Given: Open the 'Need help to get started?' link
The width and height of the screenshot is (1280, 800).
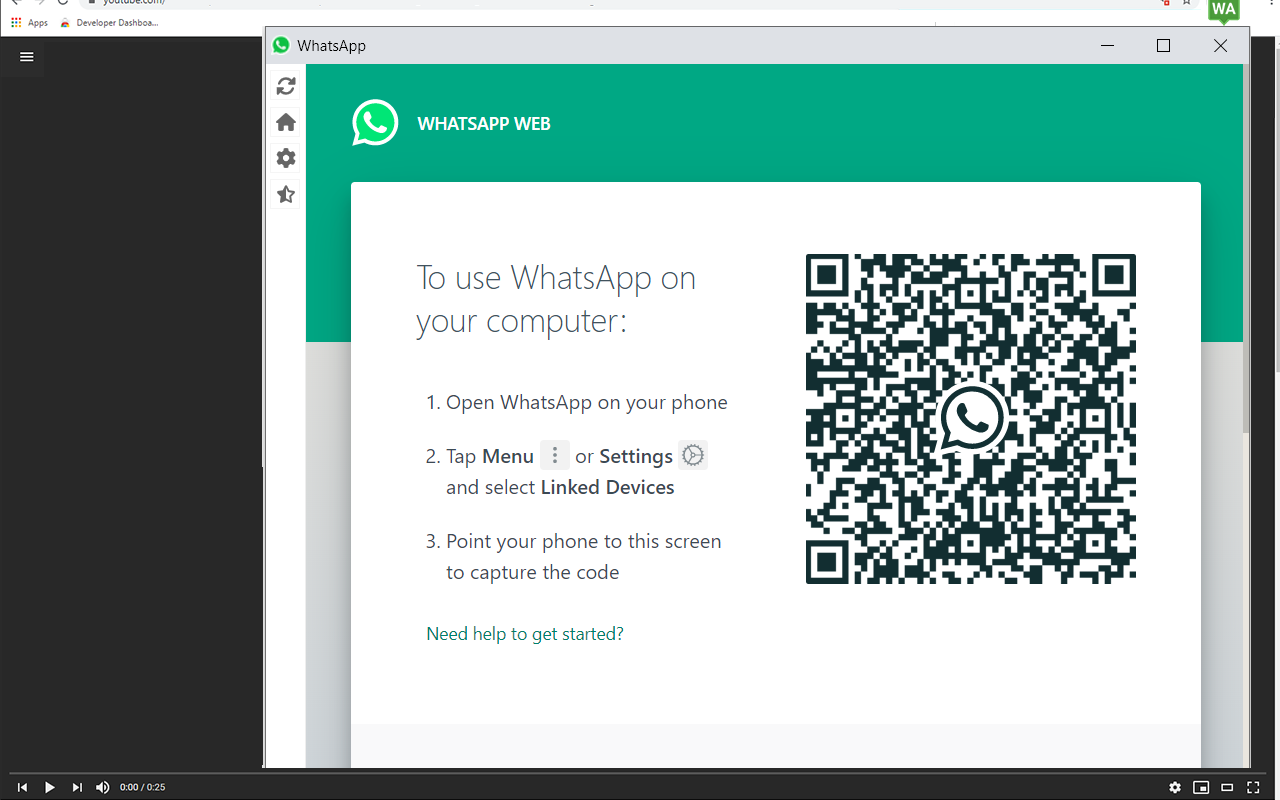Looking at the screenshot, I should tap(525, 634).
